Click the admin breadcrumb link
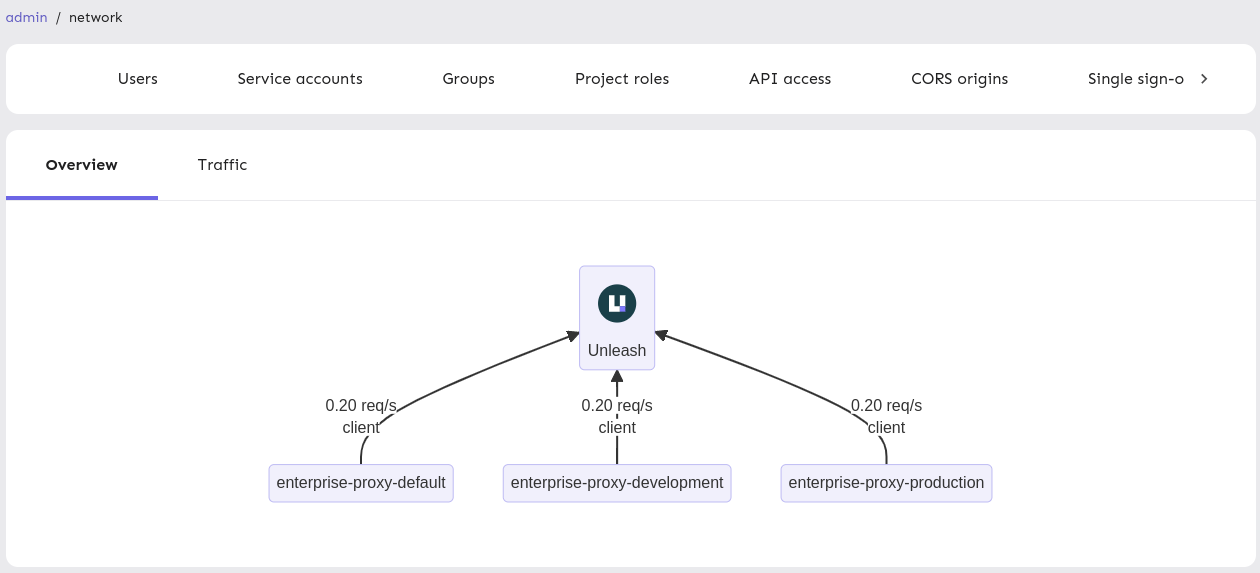The width and height of the screenshot is (1260, 573). pos(27,17)
